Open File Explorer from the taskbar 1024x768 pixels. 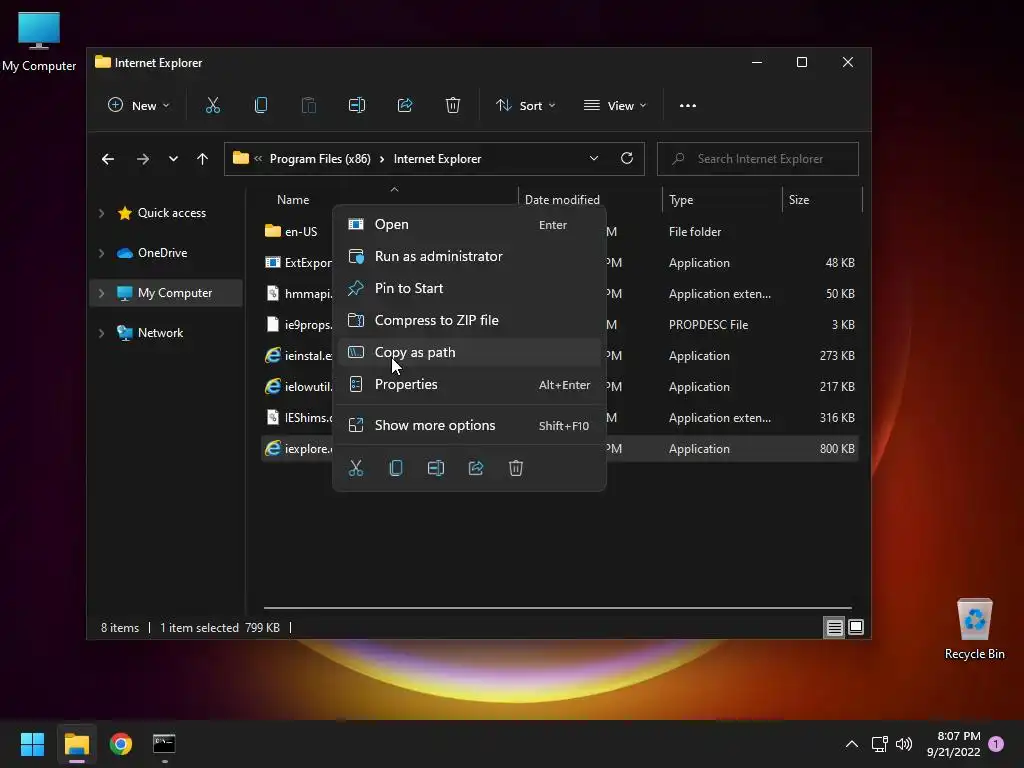click(76, 744)
